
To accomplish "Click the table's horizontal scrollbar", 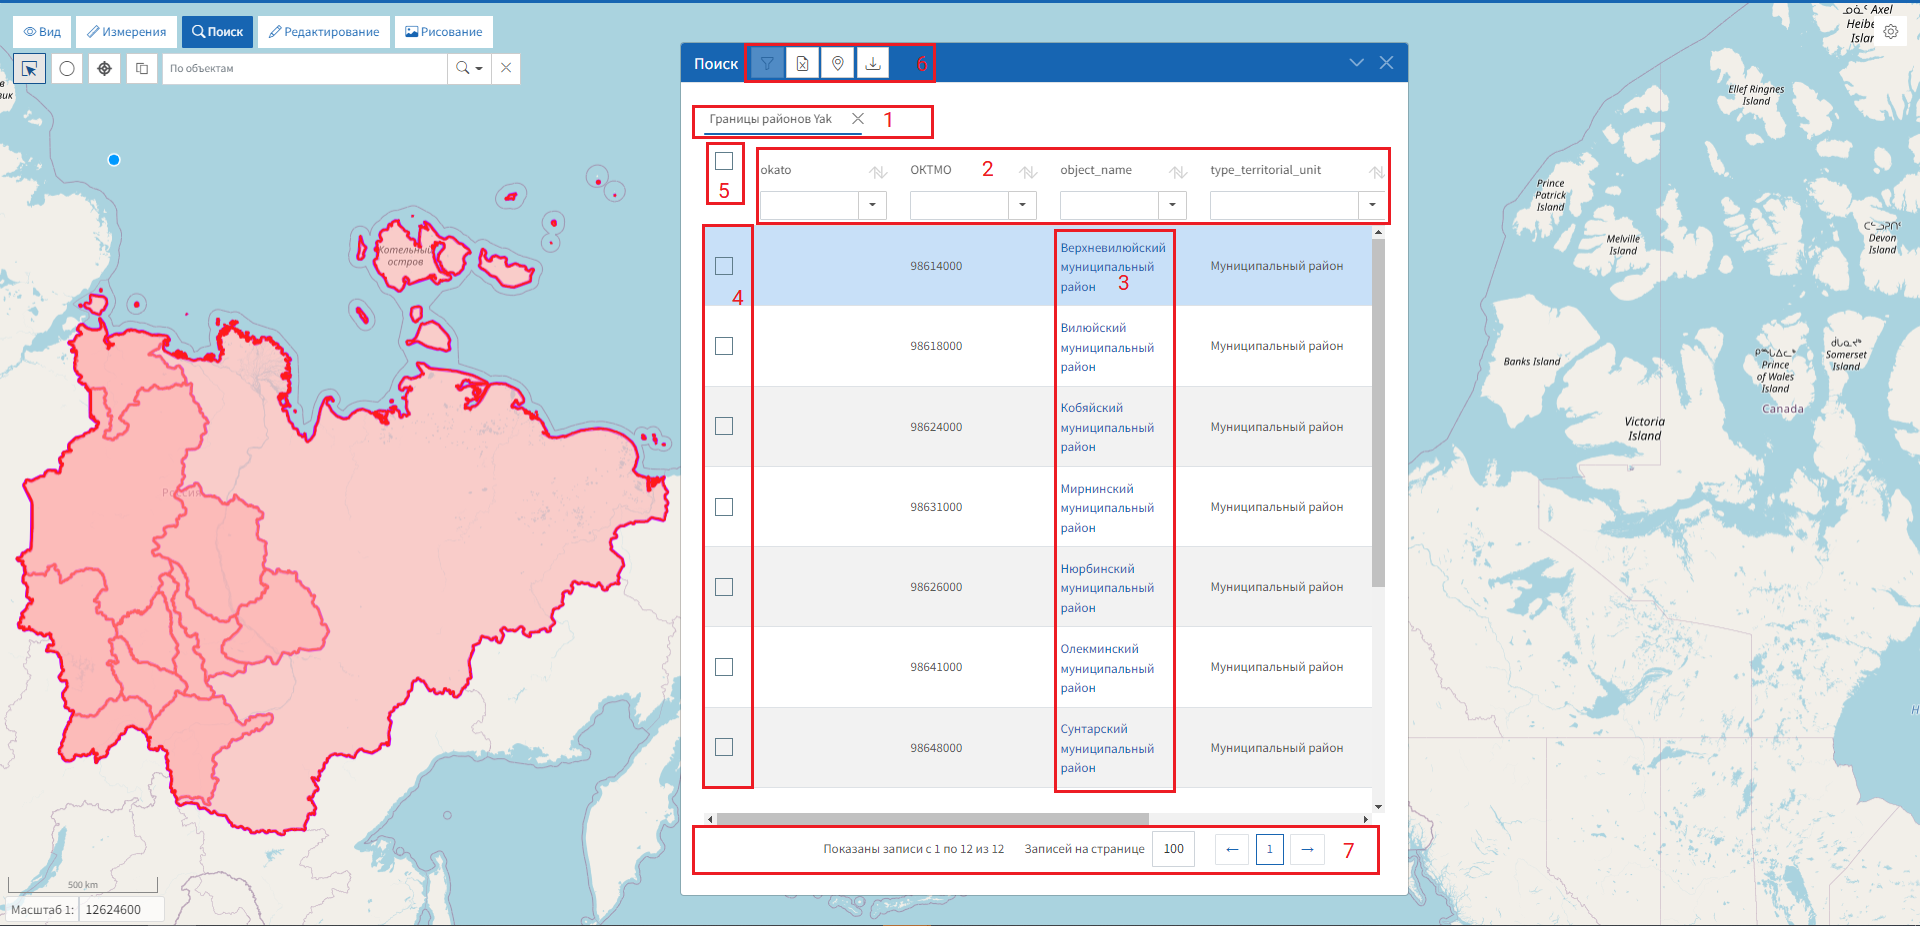I will click(932, 819).
